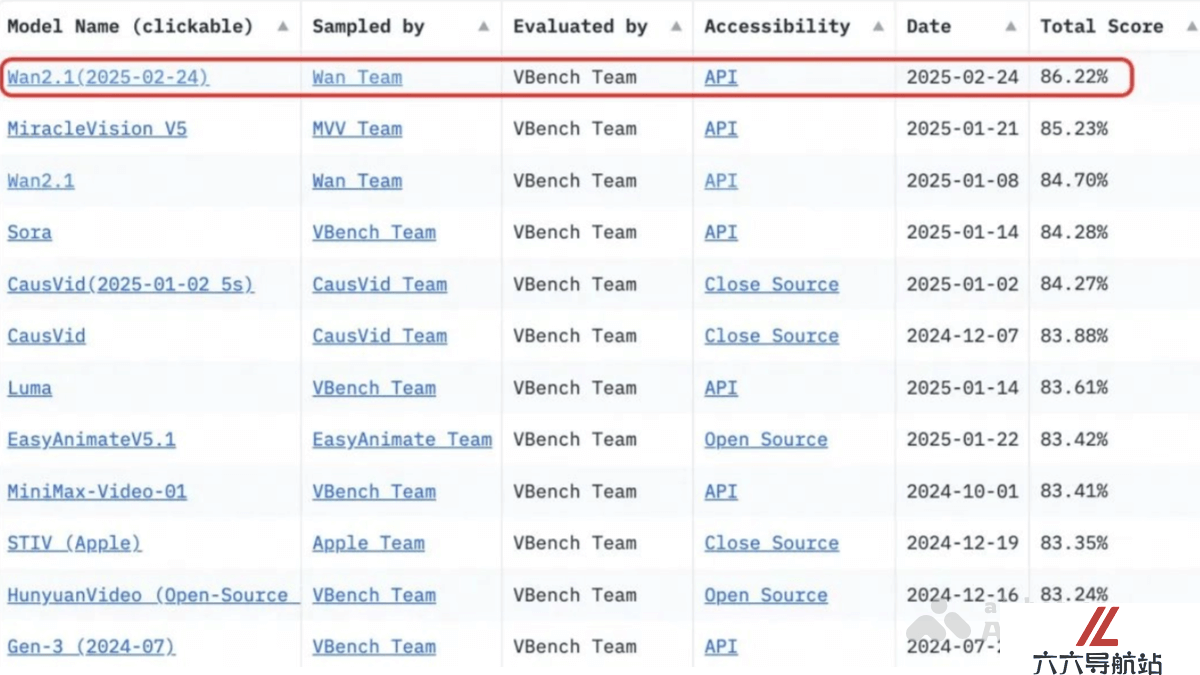Viewport: 1200px width, 675px height.
Task: Open the Sora model link
Action: (x=29, y=233)
